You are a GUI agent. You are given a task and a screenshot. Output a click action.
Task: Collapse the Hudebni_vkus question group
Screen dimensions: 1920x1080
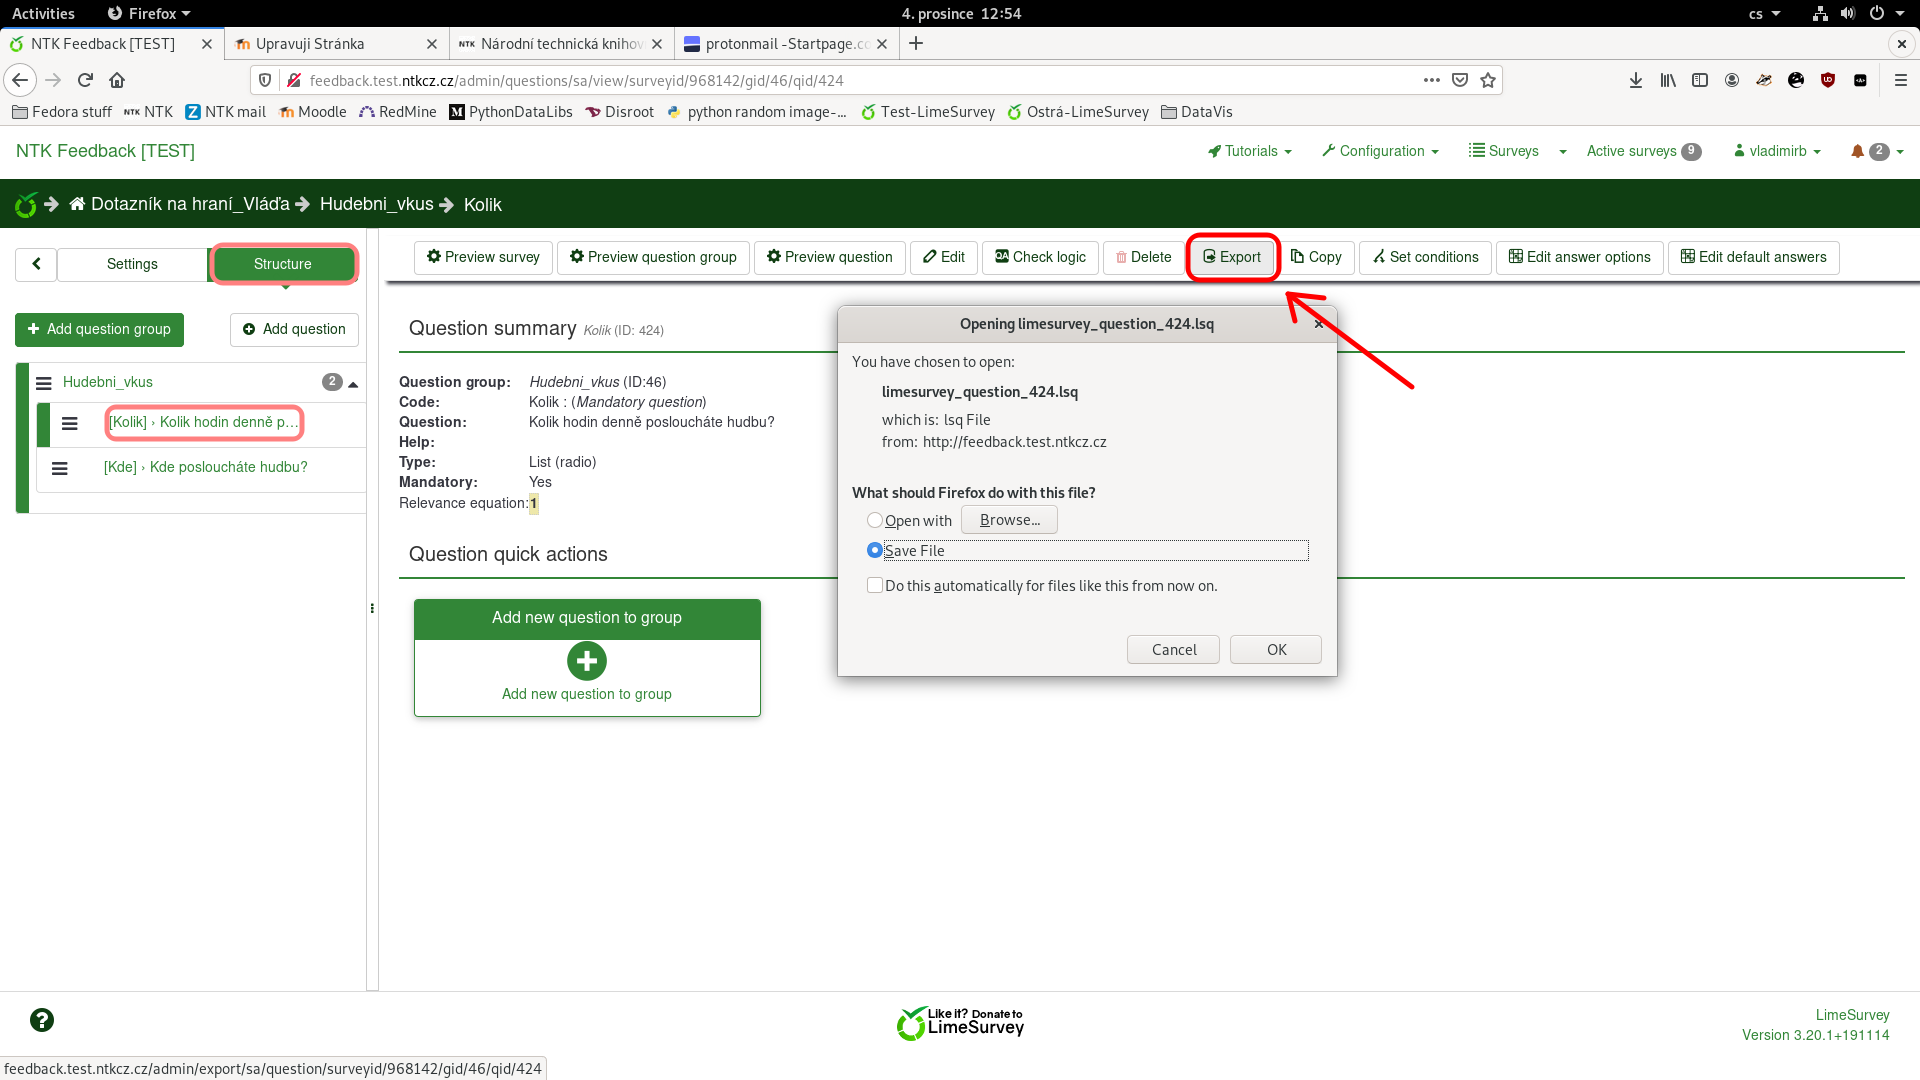[x=354, y=382]
